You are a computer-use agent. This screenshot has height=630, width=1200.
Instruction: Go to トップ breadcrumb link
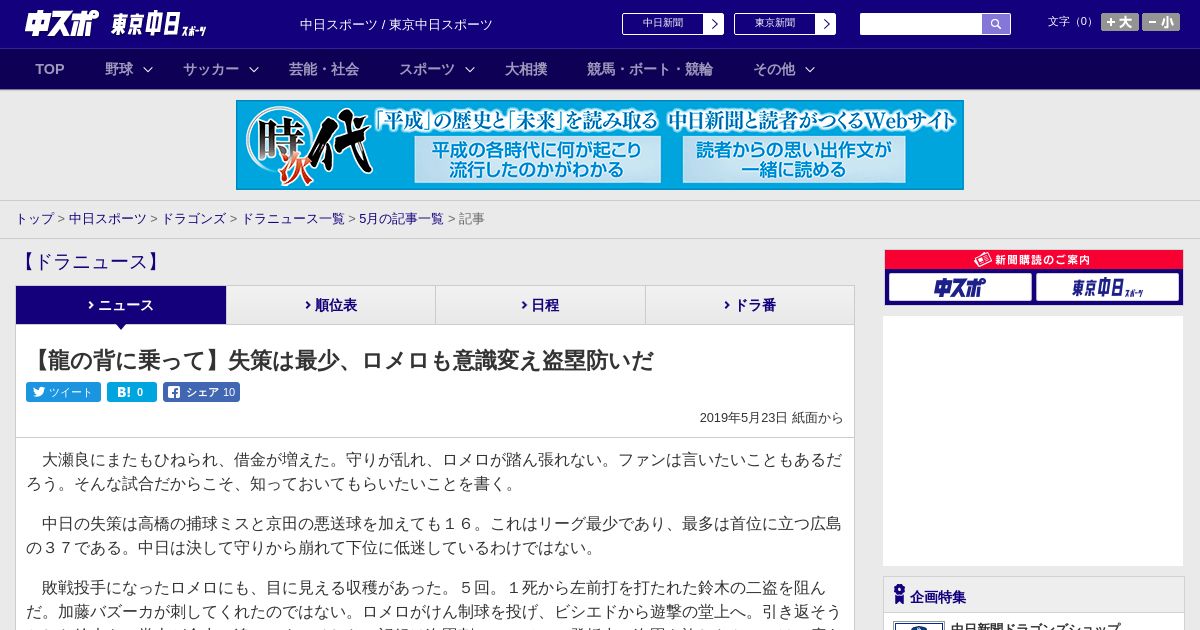pos(34,219)
